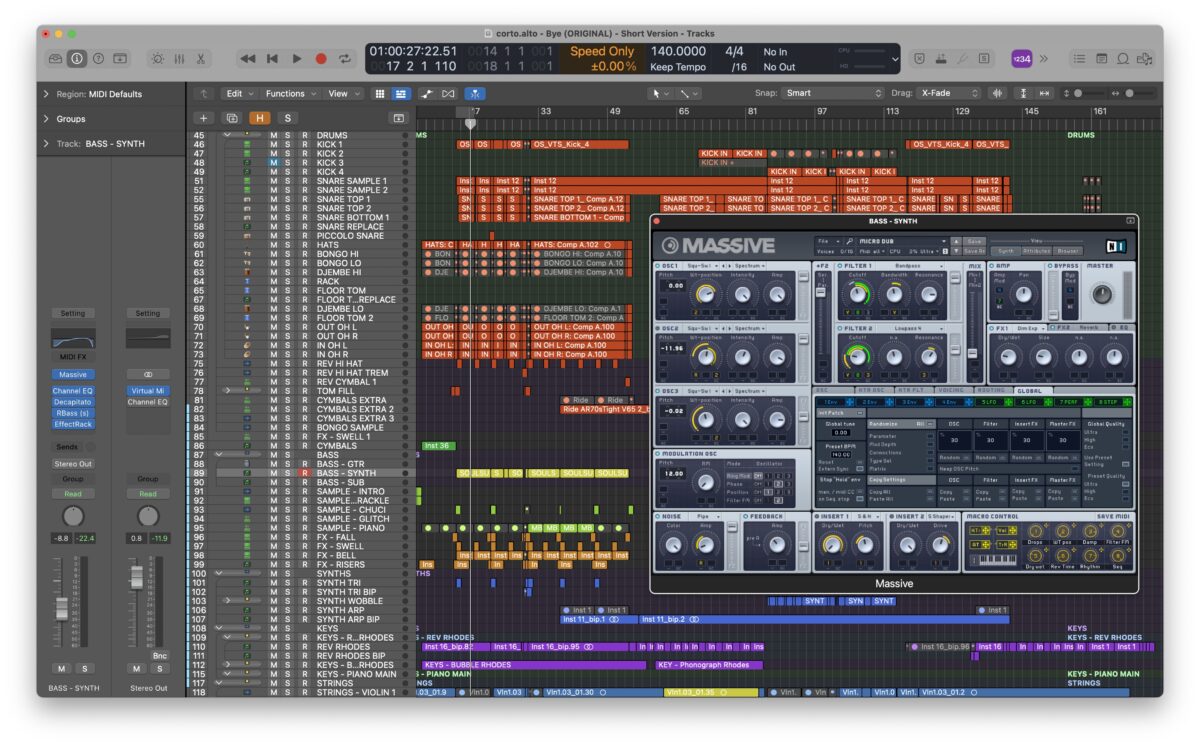Click the 4/4 time signature display

pyautogui.click(x=734, y=51)
